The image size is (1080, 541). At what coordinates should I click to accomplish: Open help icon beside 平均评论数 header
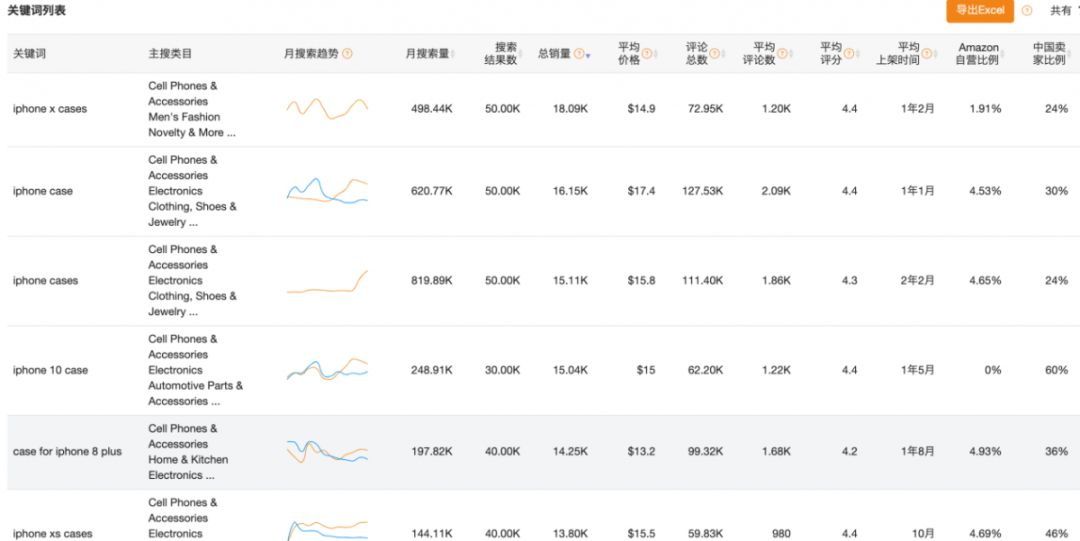click(782, 54)
